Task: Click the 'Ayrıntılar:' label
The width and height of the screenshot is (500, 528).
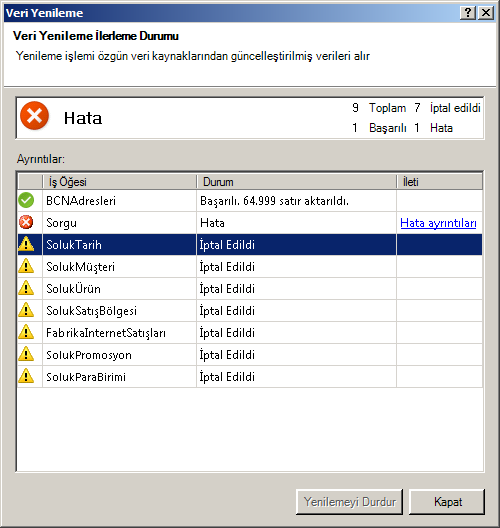Action: point(41,159)
